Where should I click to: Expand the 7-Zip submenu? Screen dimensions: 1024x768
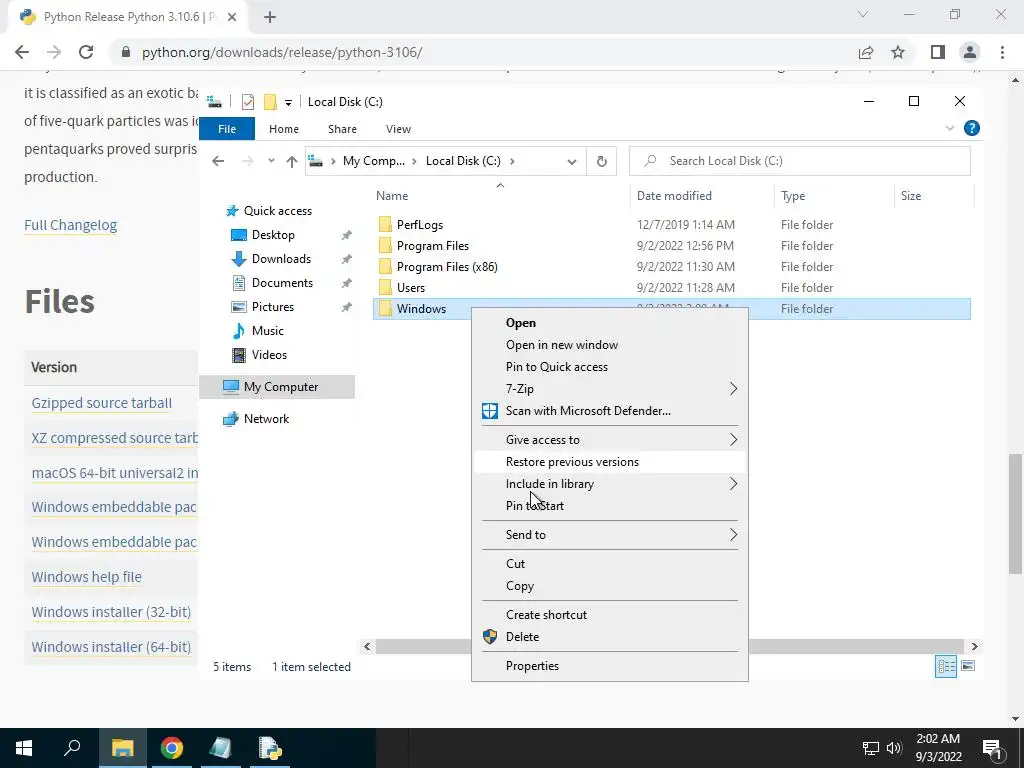coord(610,389)
